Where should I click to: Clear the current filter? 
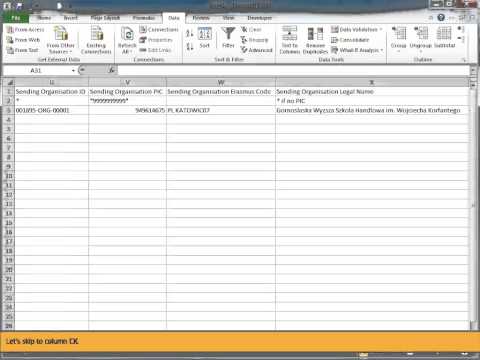pyautogui.click(x=251, y=30)
